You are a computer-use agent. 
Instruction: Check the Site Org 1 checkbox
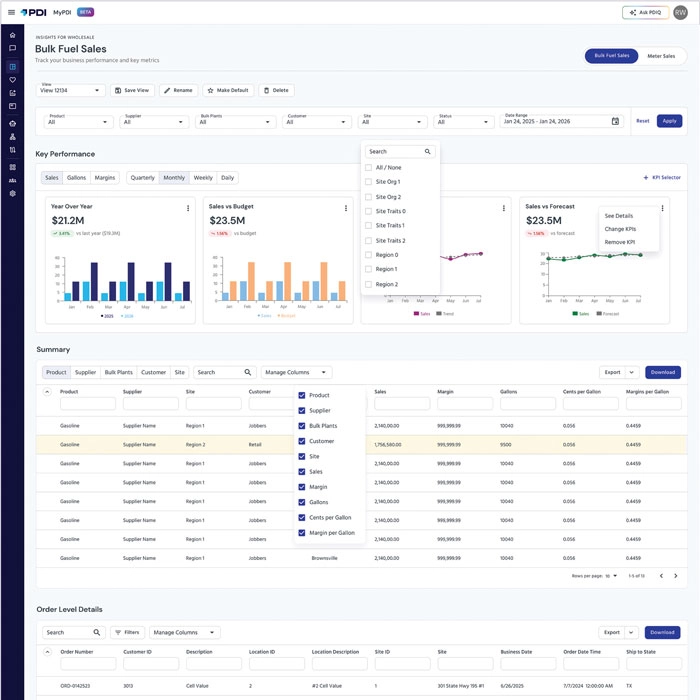point(368,182)
